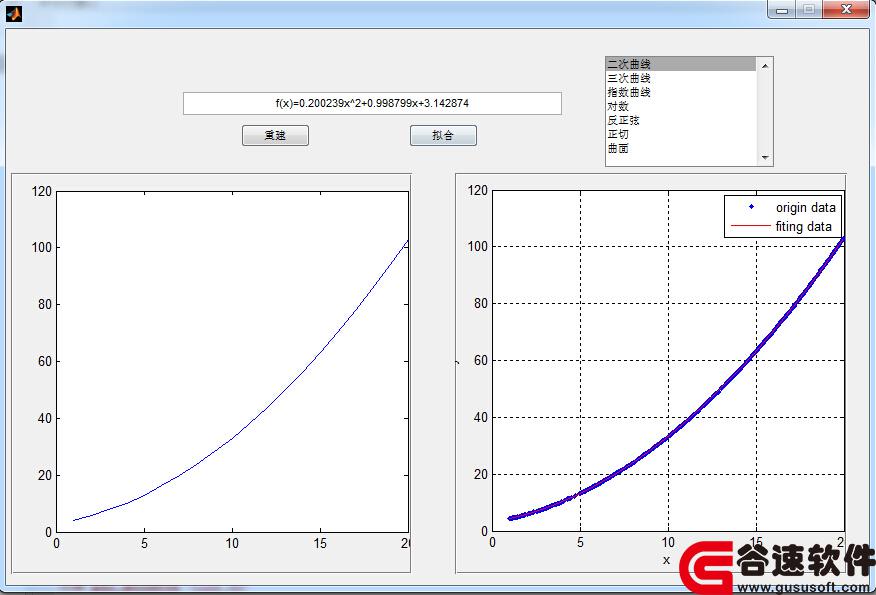Select 指数曲线 in the list
876x595 pixels.
tap(681, 92)
